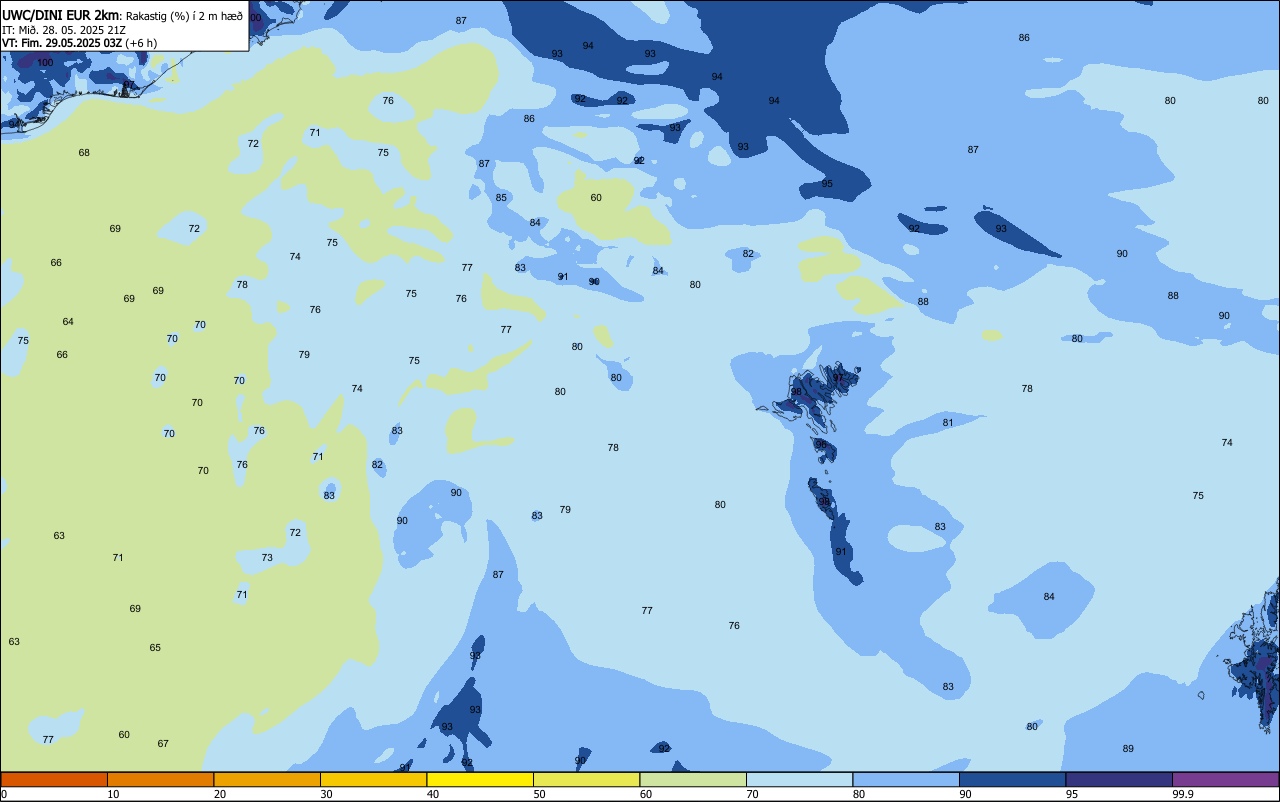Click the map value 65
Screen dimensions: 1280x802
point(155,647)
